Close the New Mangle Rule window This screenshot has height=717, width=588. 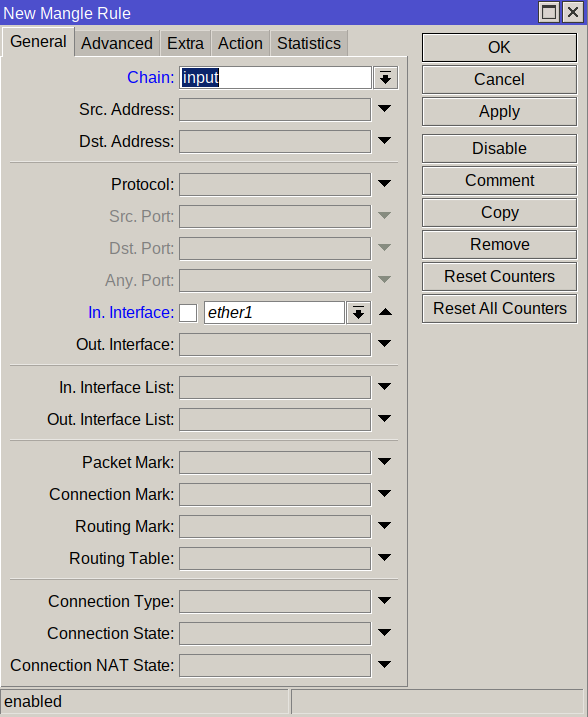tap(573, 12)
